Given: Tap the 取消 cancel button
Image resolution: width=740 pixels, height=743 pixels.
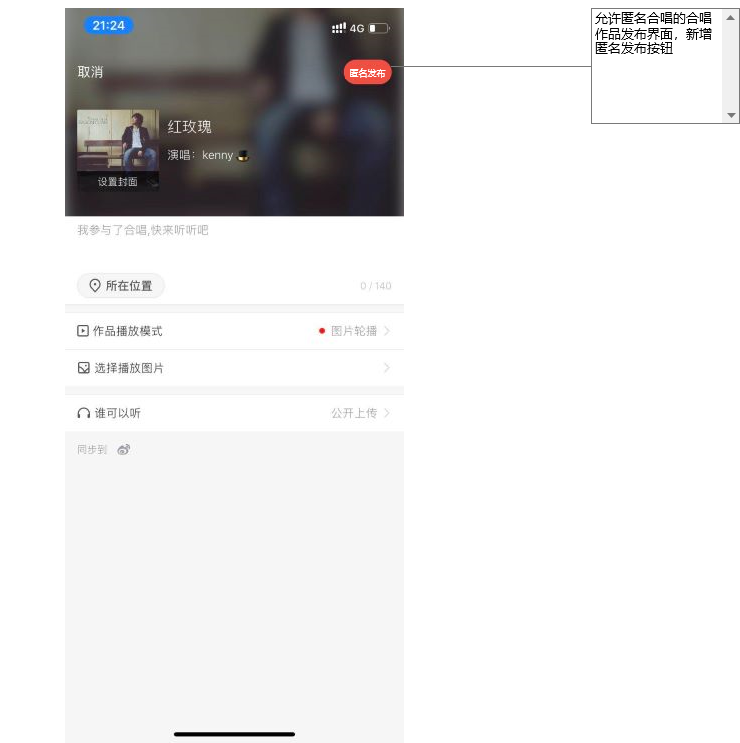Looking at the screenshot, I should (x=90, y=72).
